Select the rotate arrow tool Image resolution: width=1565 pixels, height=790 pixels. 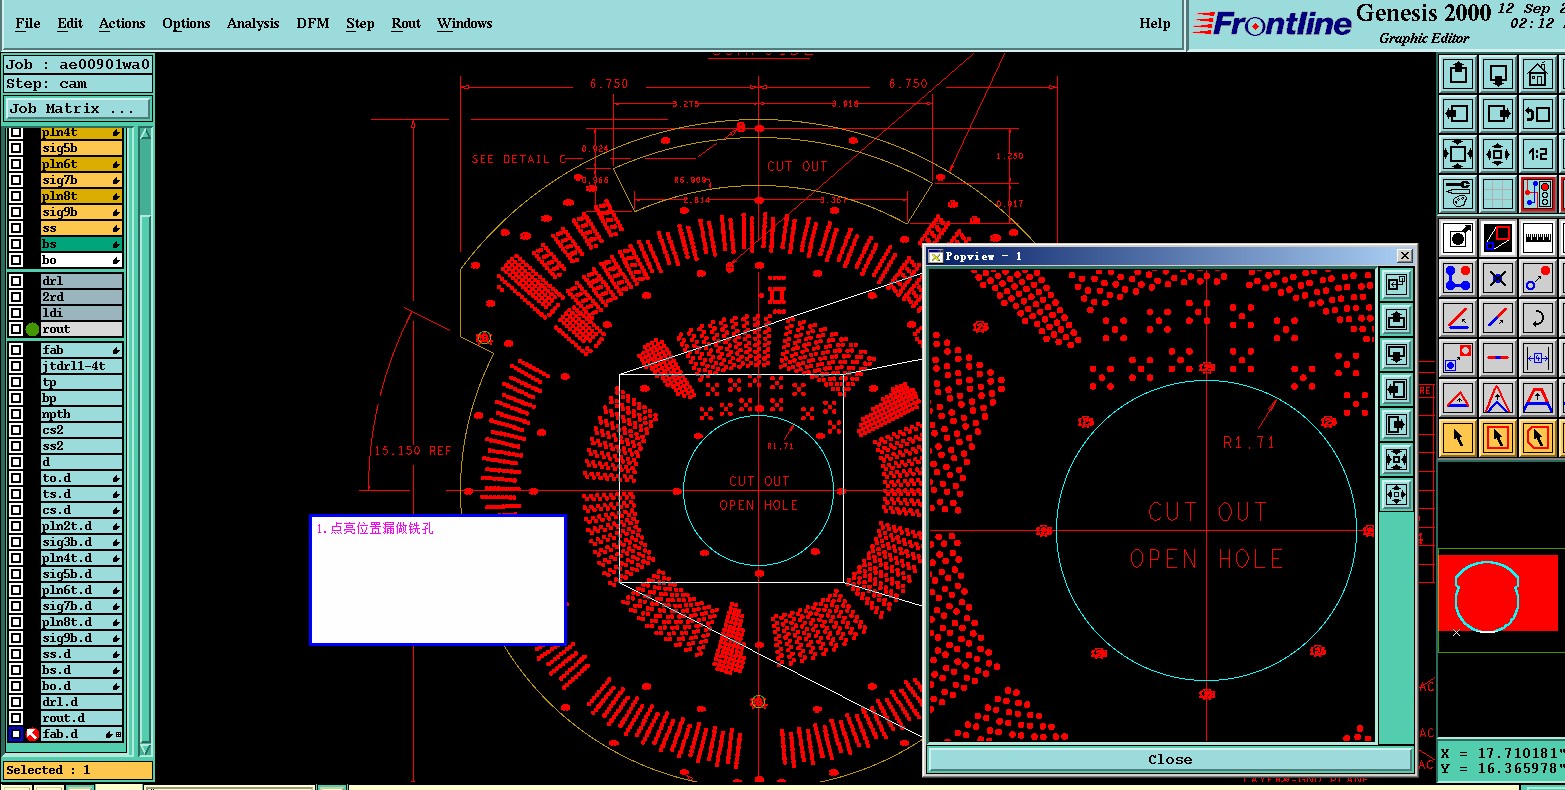pos(1537,318)
